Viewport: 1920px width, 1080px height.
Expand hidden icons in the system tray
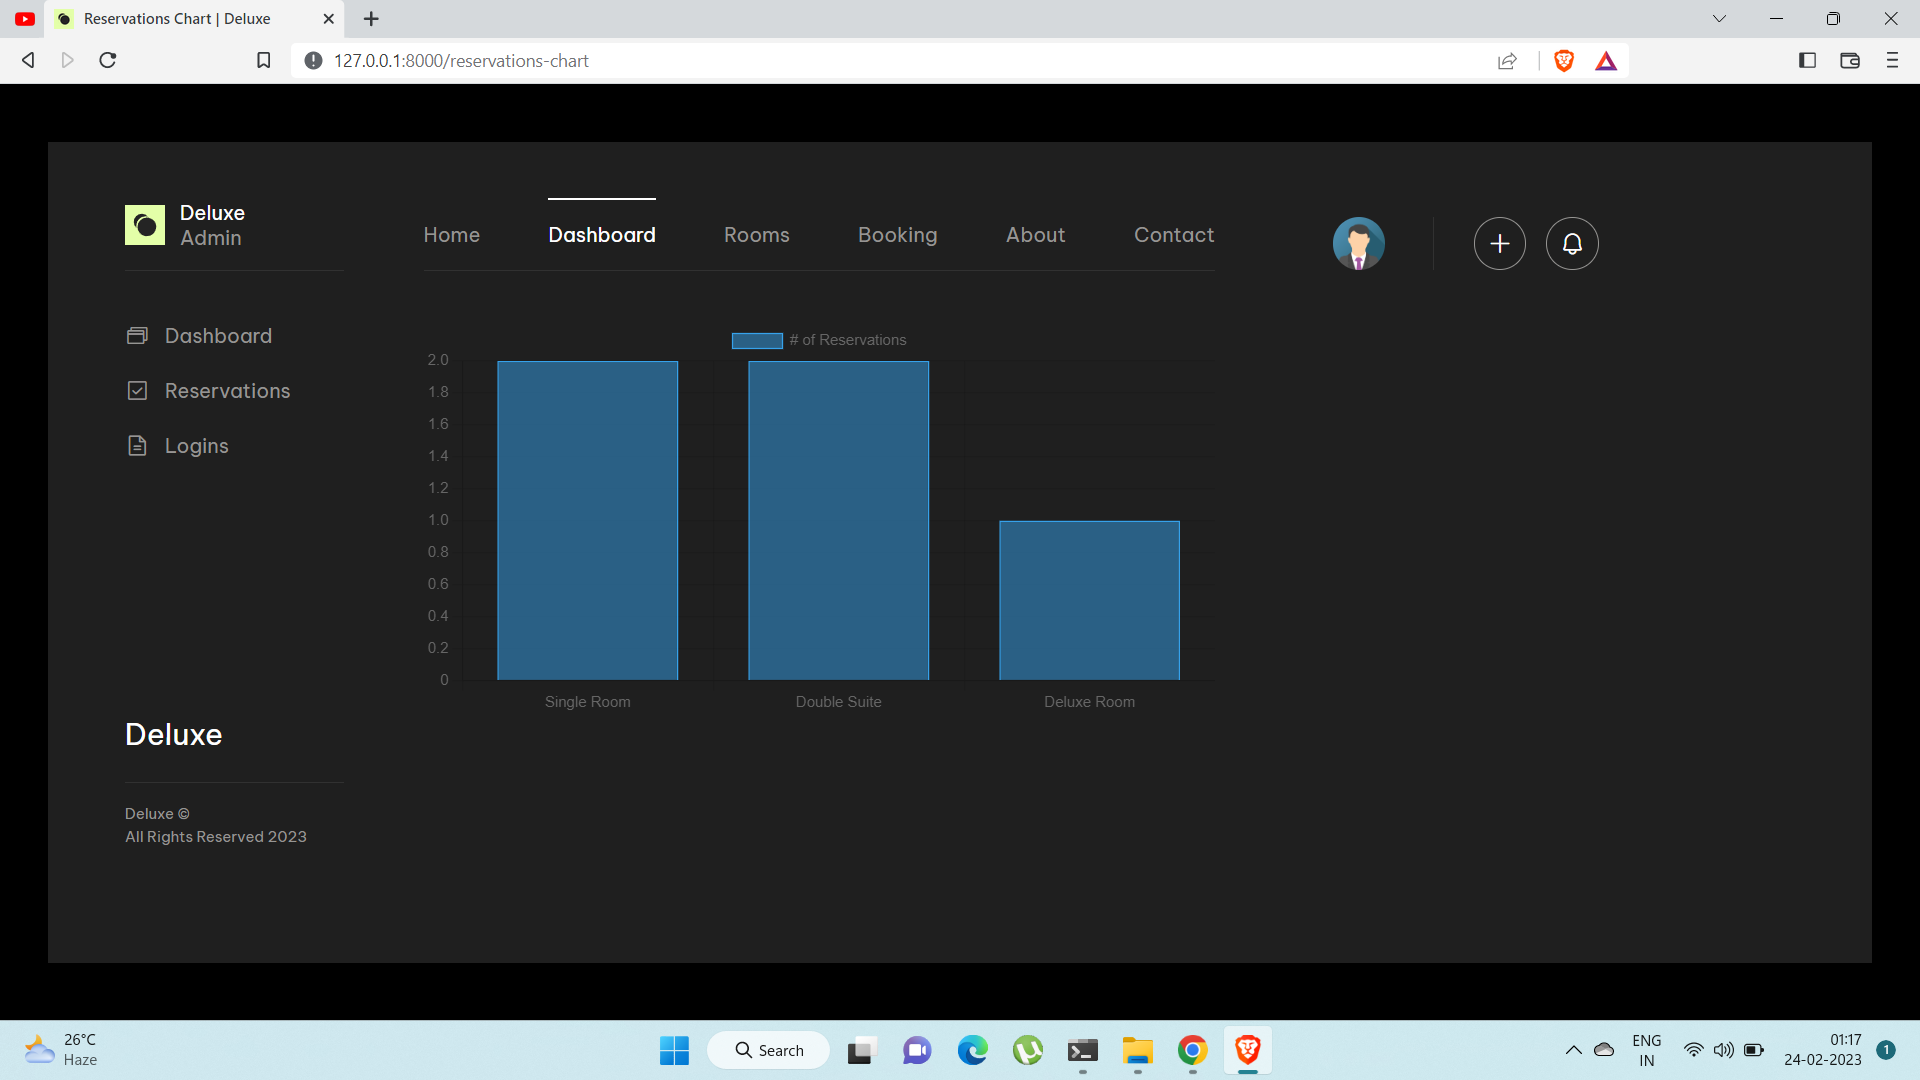tap(1573, 1050)
